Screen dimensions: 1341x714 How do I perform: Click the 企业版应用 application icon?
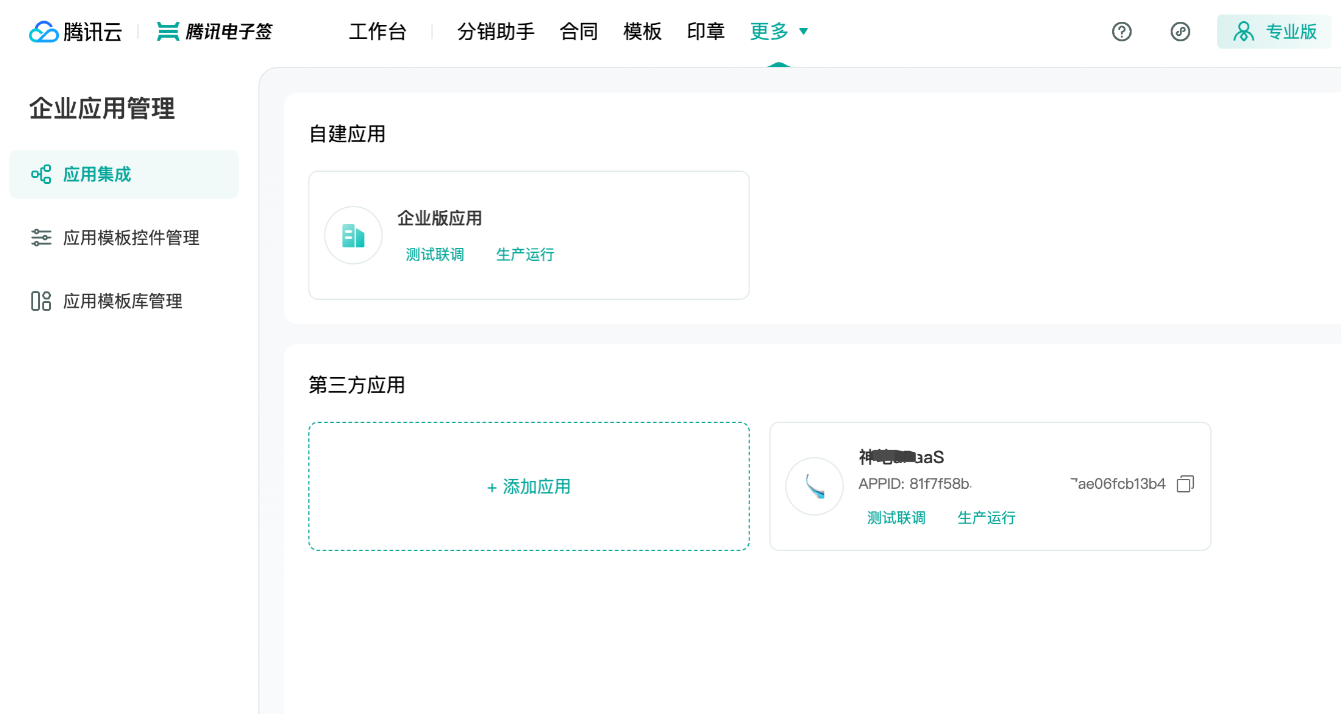[x=353, y=235]
